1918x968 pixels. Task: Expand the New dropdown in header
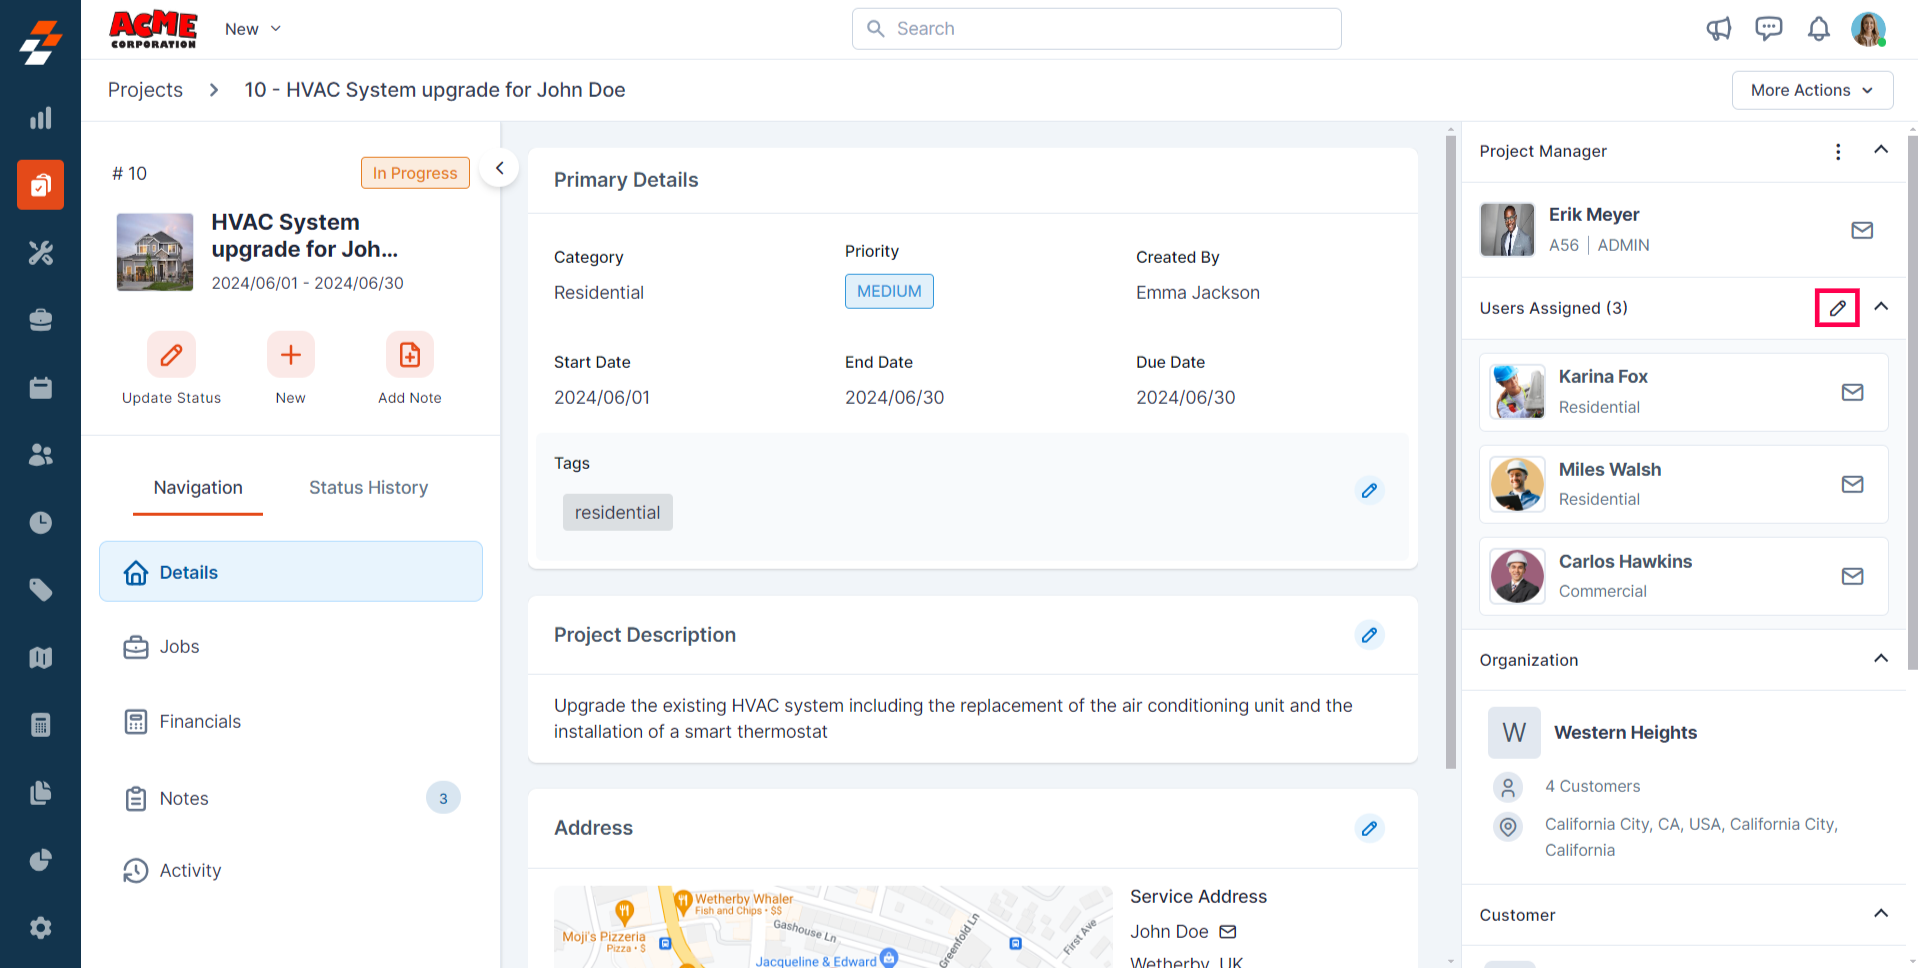tap(253, 29)
